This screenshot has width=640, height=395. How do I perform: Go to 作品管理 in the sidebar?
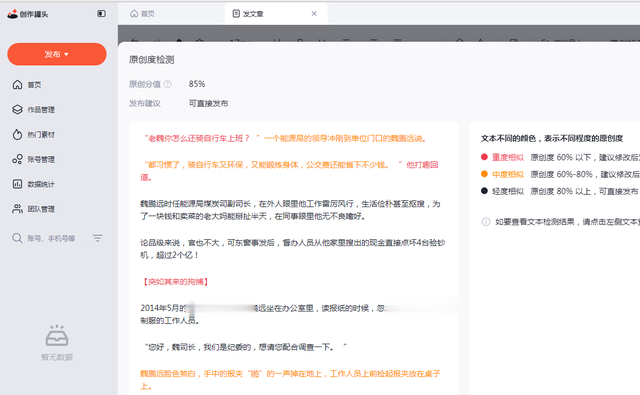(x=41, y=110)
